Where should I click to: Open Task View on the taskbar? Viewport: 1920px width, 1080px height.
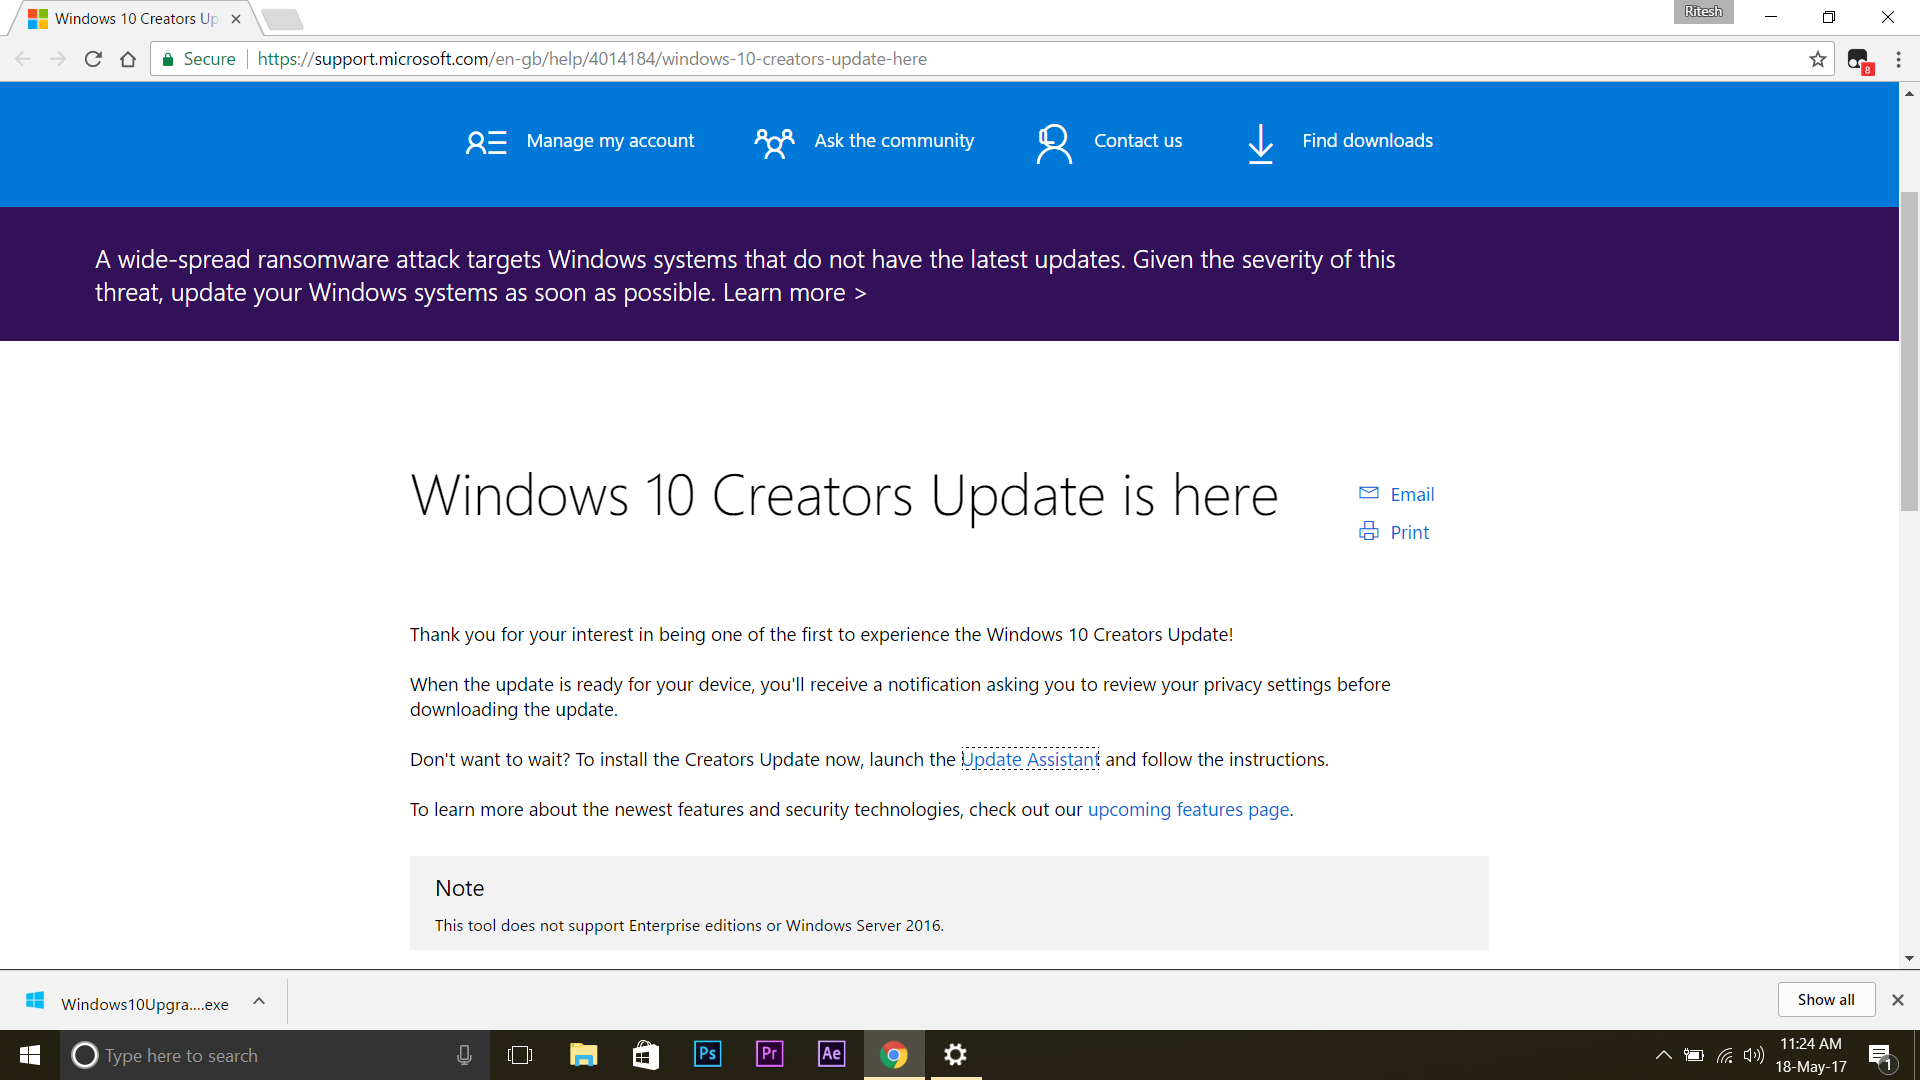(x=520, y=1055)
